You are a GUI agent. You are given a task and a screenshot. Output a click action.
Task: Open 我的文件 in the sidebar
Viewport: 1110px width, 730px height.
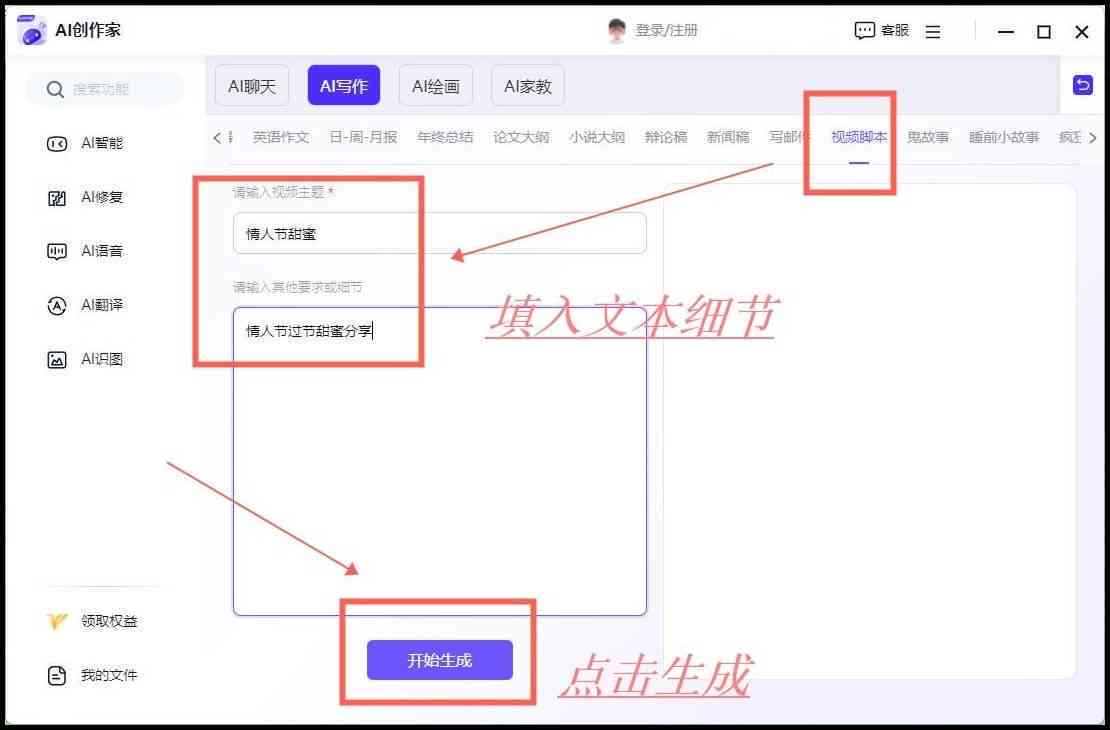(92, 675)
